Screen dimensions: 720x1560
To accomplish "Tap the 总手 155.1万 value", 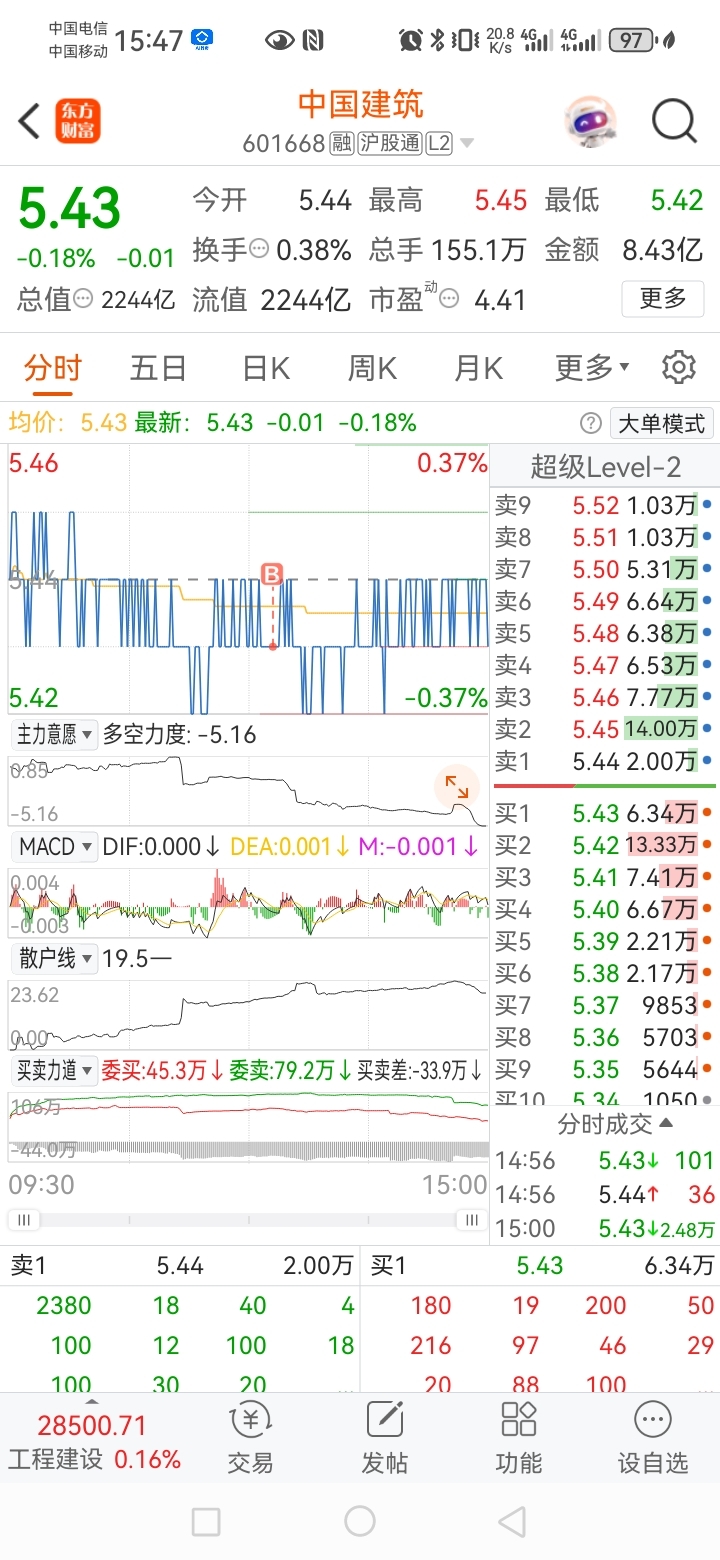I will pyautogui.click(x=447, y=249).
